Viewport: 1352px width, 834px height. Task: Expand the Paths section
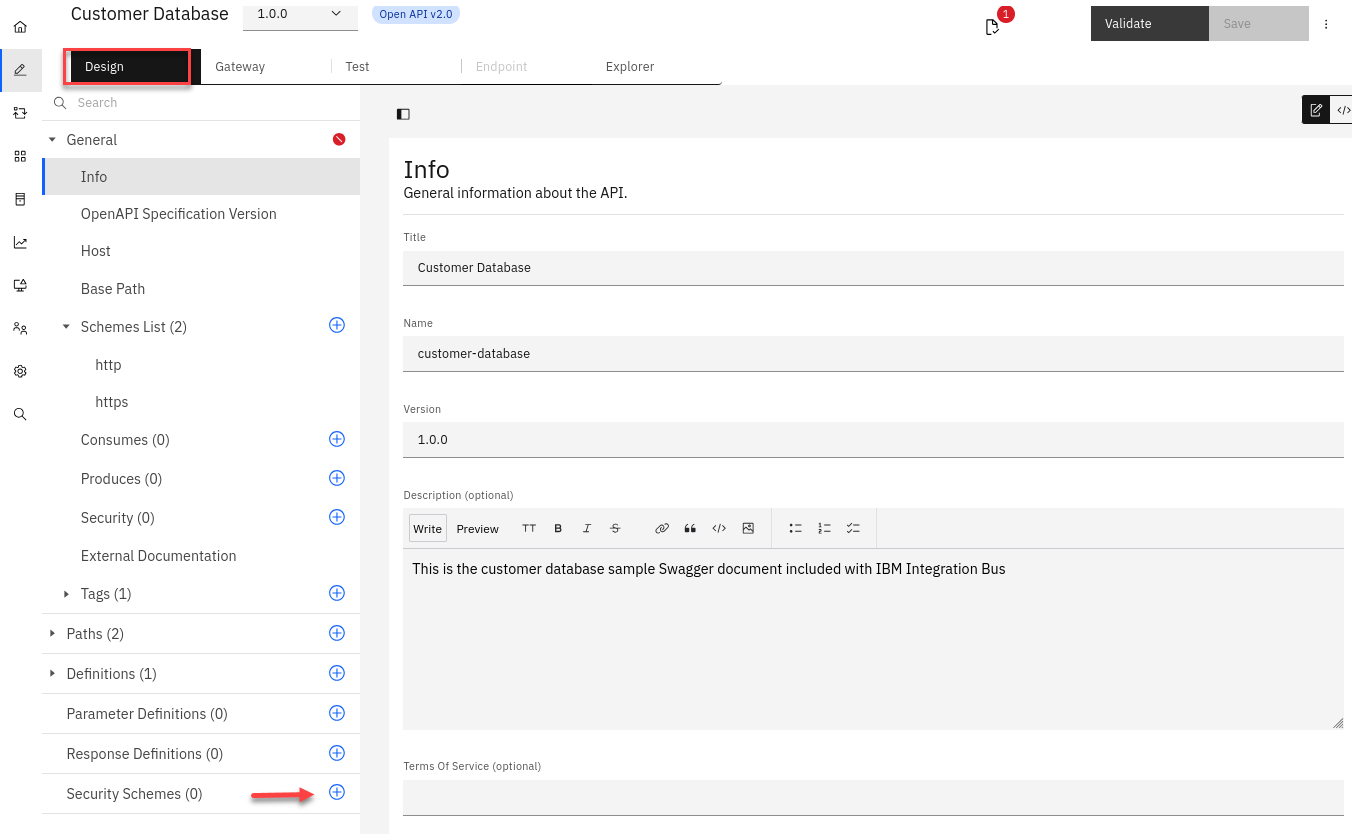point(53,633)
